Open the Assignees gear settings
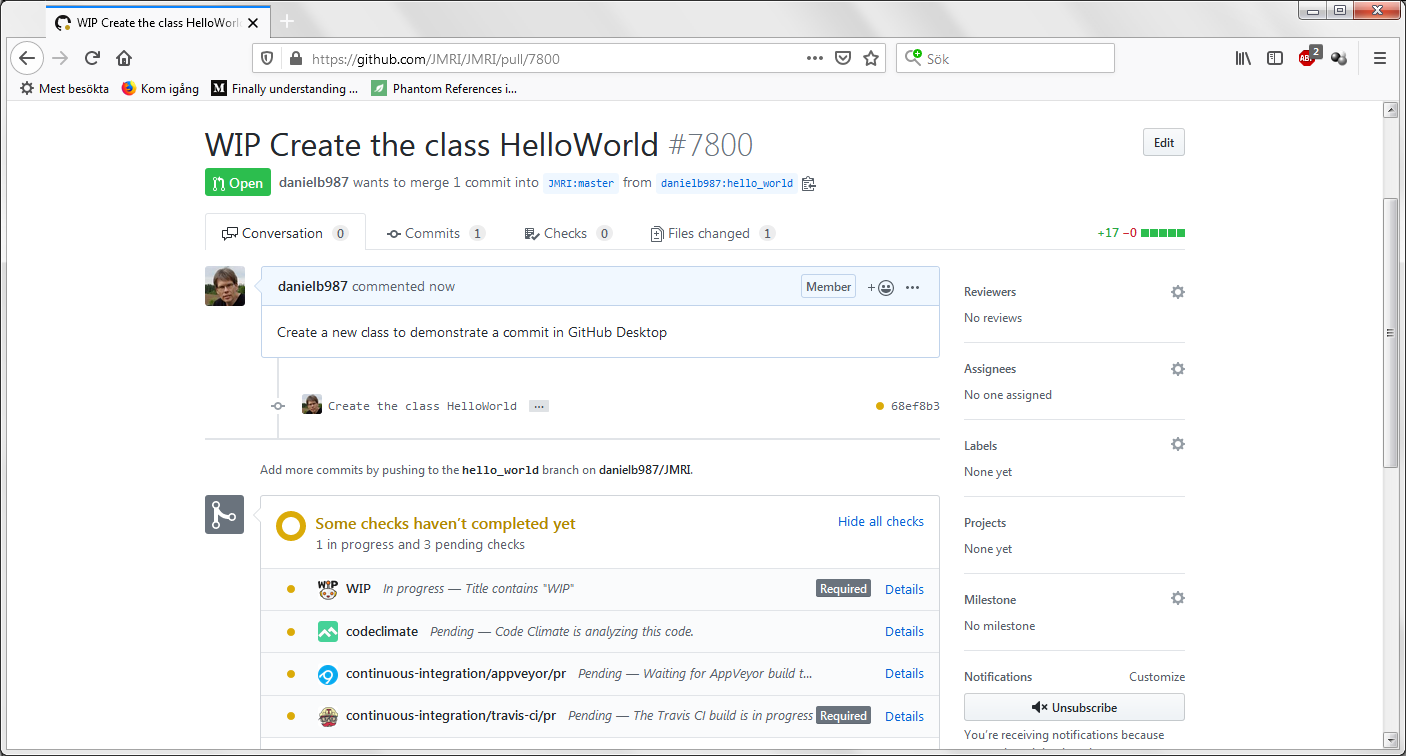Image resolution: width=1406 pixels, height=756 pixels. [1177, 369]
